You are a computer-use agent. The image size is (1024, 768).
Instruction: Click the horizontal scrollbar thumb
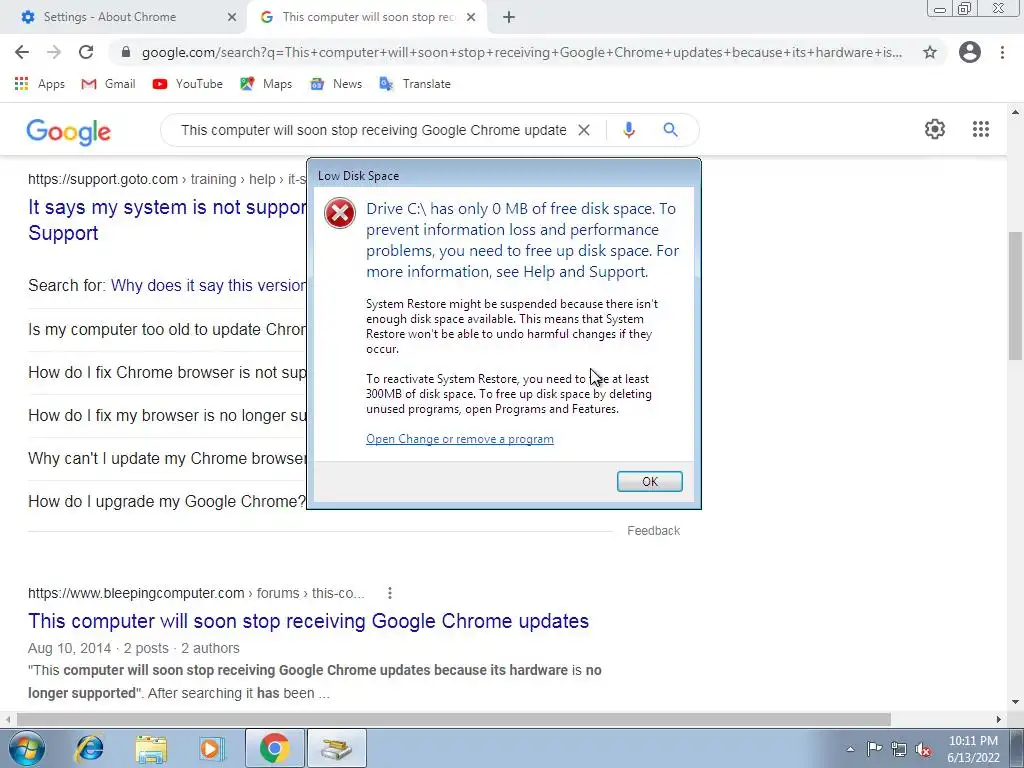(454, 719)
